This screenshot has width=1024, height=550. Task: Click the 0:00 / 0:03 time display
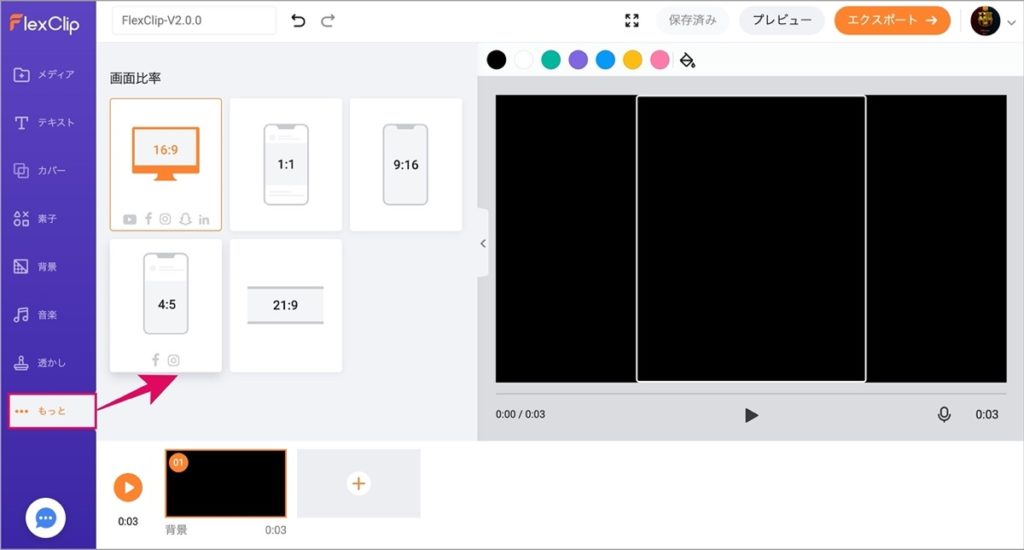tap(520, 414)
